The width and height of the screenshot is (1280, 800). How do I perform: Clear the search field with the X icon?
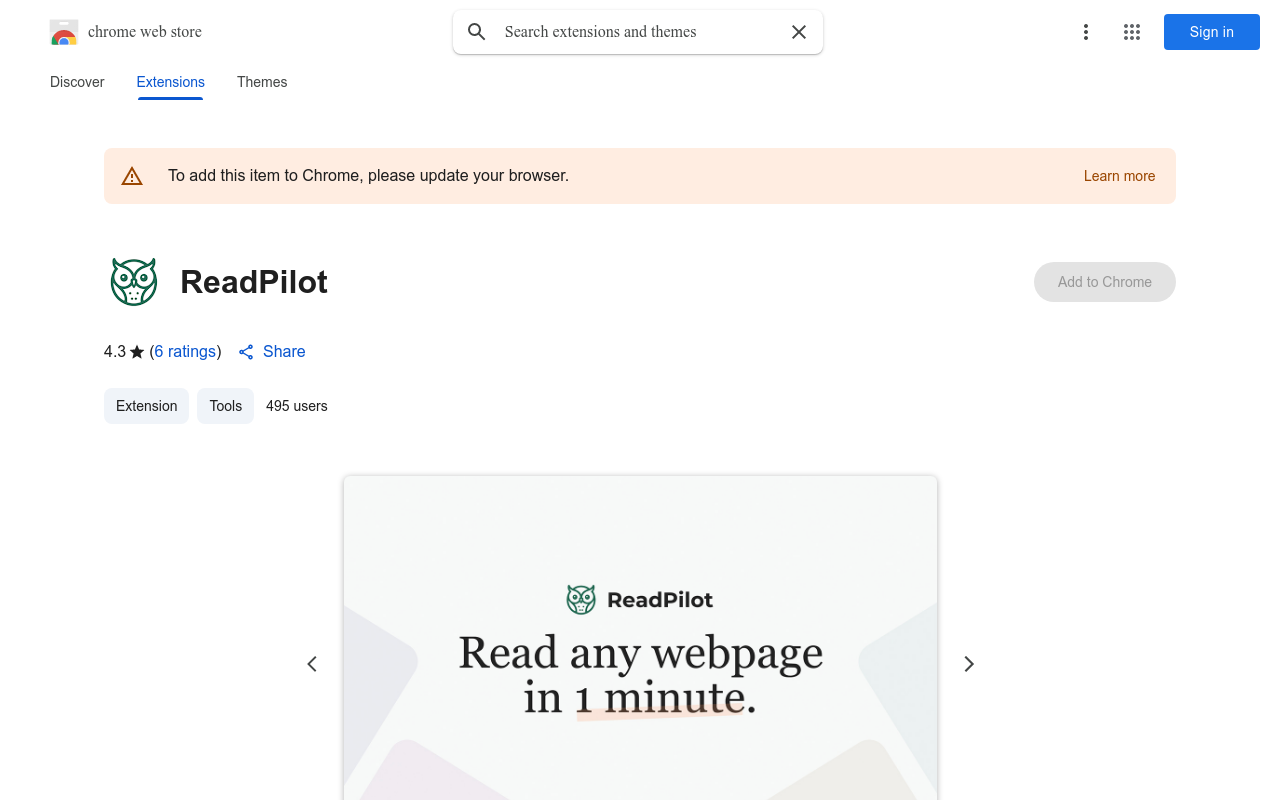click(x=799, y=32)
